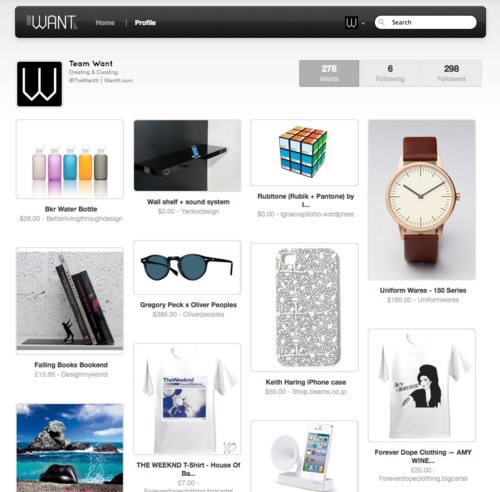The width and height of the screenshot is (500, 492).
Task: Click the Forever Dope Clothing AMY WINE link
Action: (x=423, y=456)
